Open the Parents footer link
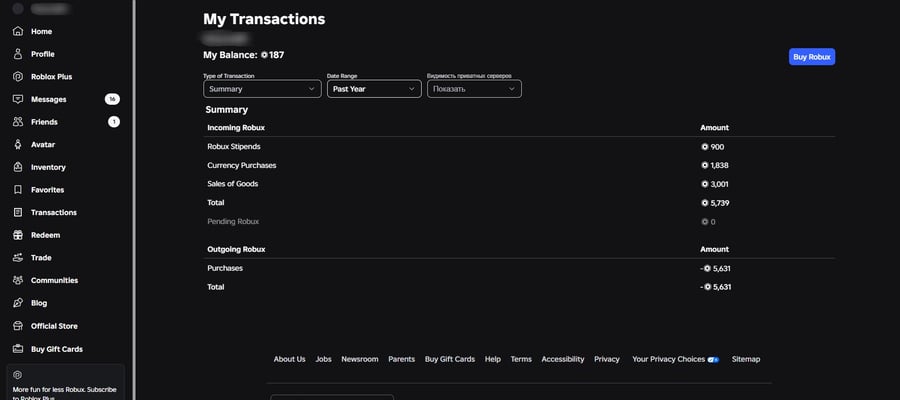The width and height of the screenshot is (900, 400). tap(401, 359)
